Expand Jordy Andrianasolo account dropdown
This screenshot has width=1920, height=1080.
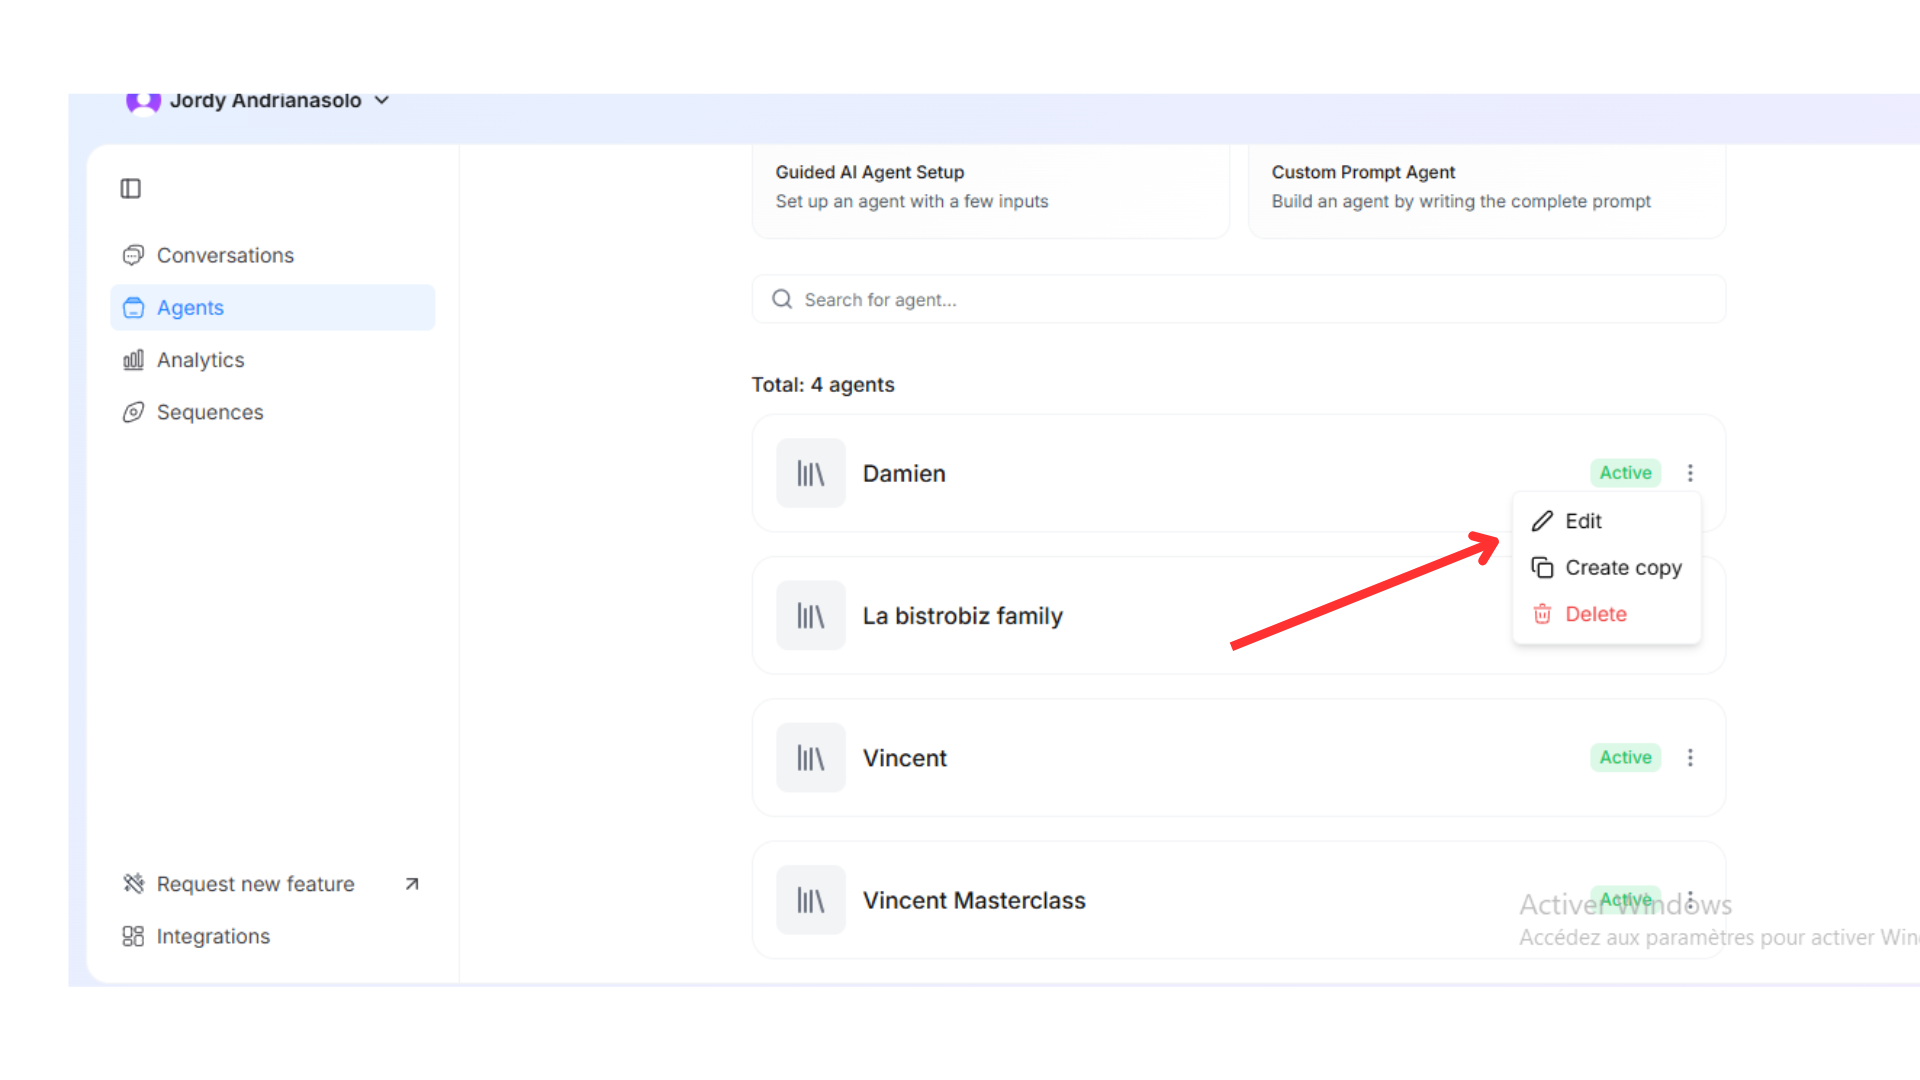pos(382,101)
